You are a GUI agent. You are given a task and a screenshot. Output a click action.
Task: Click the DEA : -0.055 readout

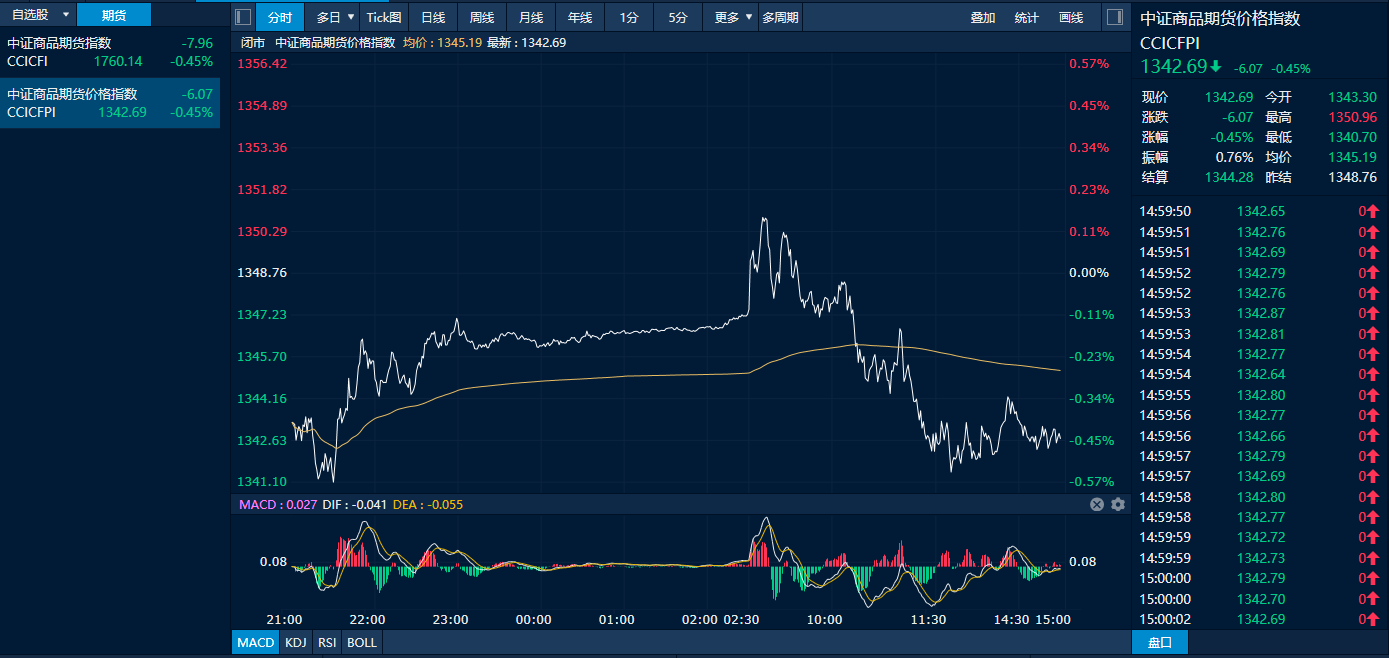(x=428, y=505)
